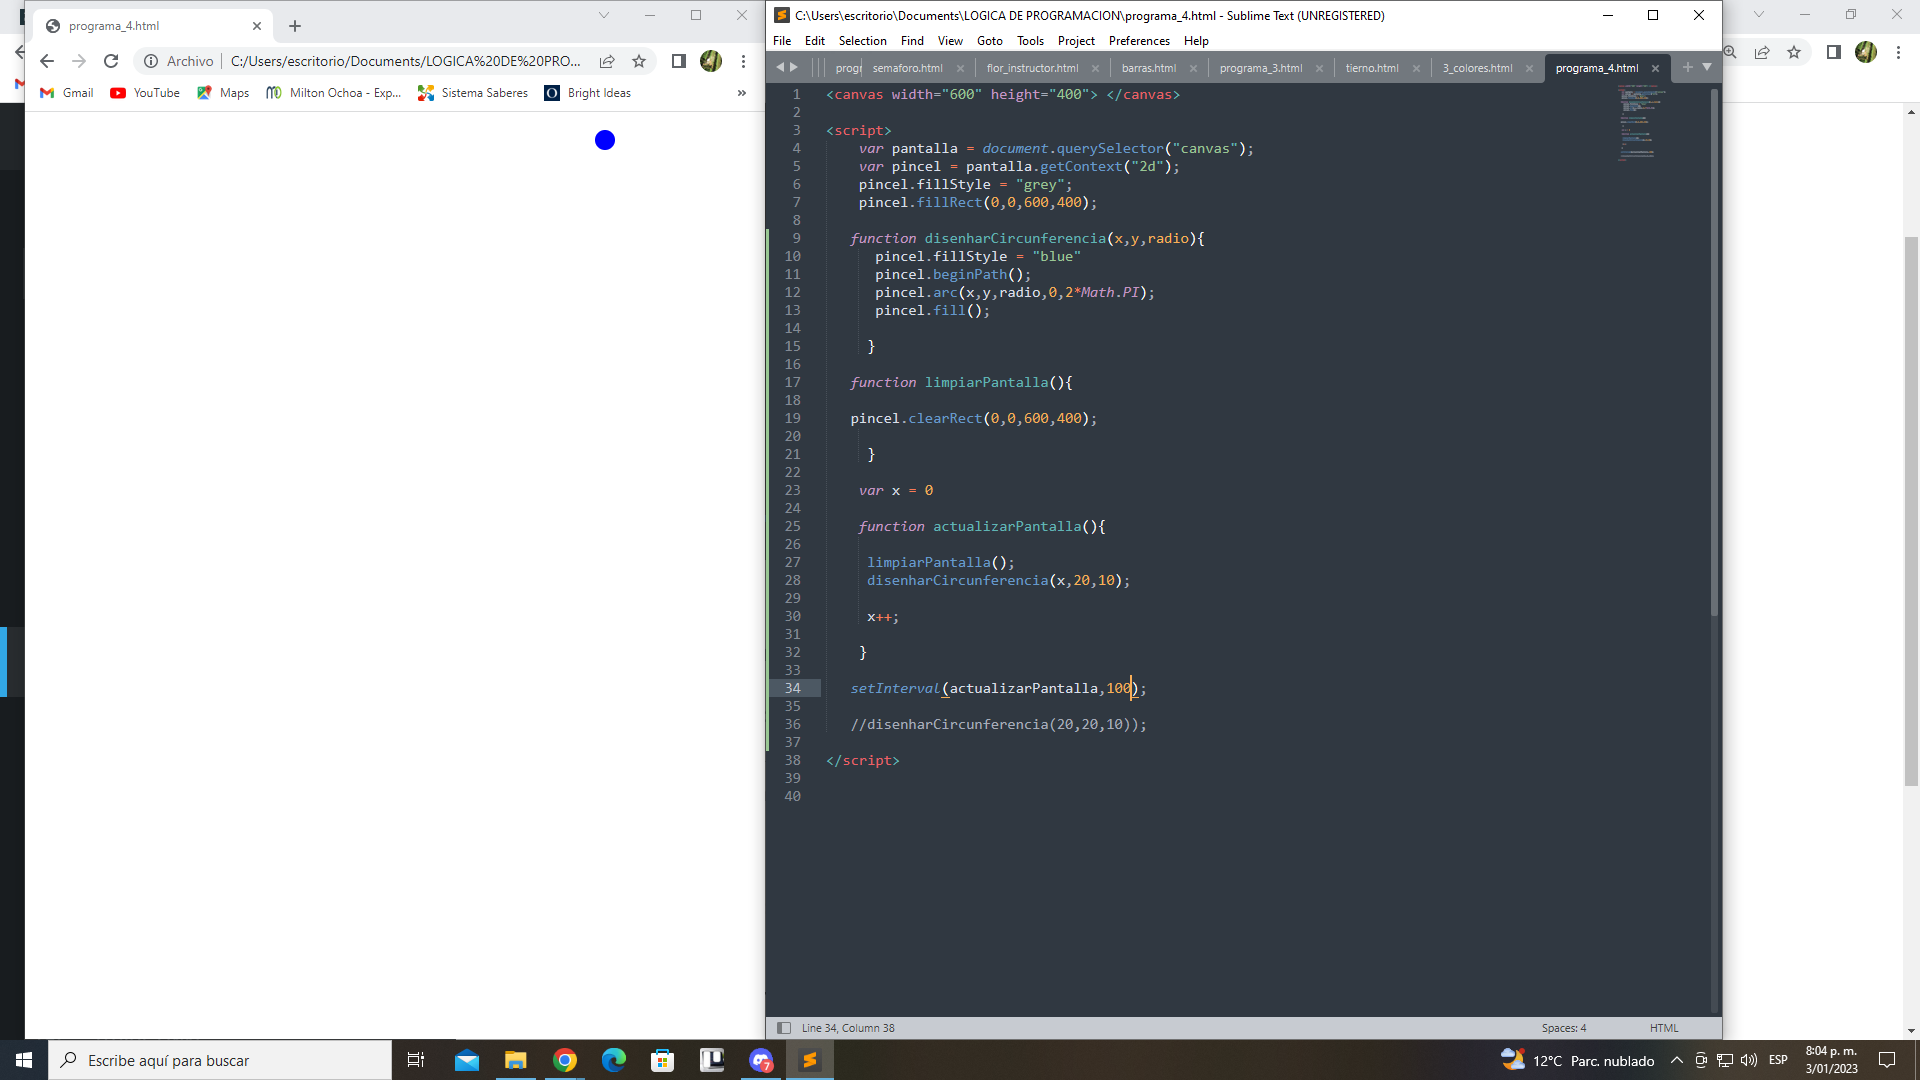Click the Sublime code minimap
Screen dimensions: 1920x1080
pos(1641,124)
